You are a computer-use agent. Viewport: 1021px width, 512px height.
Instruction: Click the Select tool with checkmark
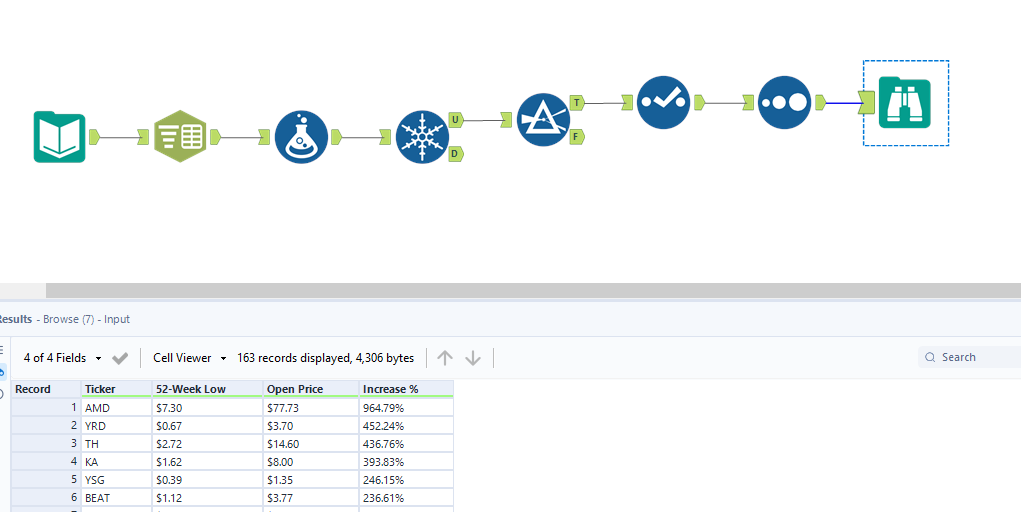pos(663,102)
